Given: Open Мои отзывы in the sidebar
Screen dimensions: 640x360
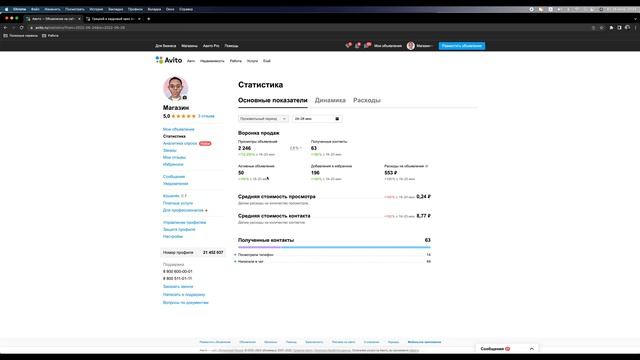Looking at the screenshot, I should (174, 157).
